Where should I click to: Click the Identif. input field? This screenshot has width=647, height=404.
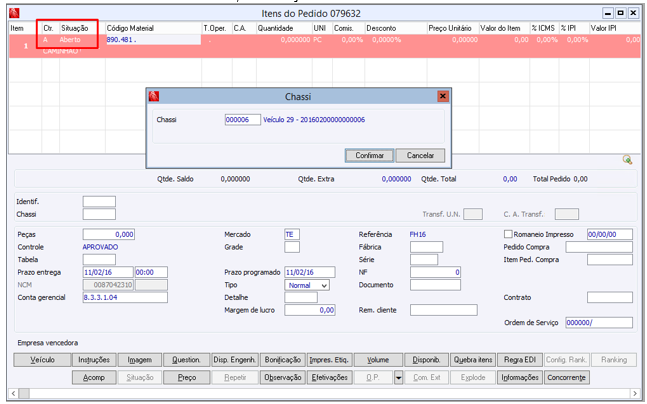[x=99, y=201]
